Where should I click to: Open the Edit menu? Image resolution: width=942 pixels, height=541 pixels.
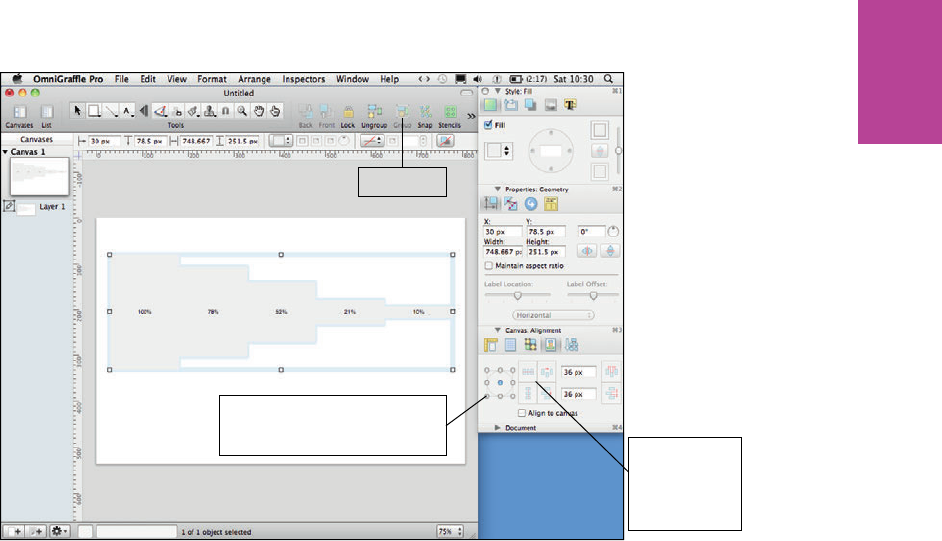[148, 79]
